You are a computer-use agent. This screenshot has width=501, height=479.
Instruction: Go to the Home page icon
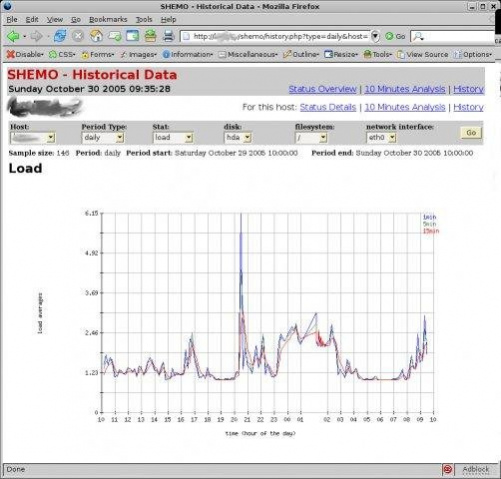coord(96,36)
